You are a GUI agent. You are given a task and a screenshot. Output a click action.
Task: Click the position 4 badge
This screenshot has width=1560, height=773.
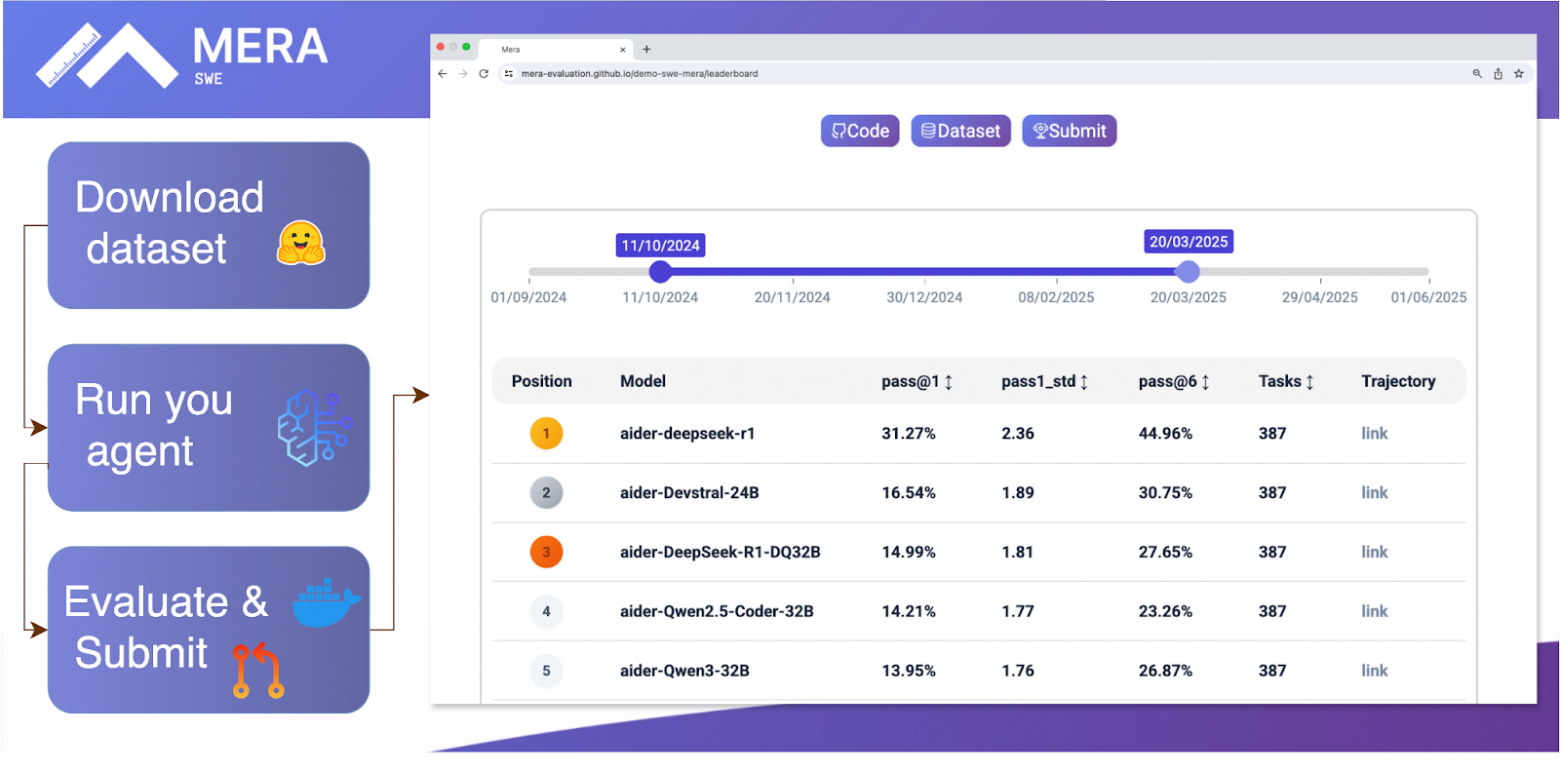pos(546,611)
